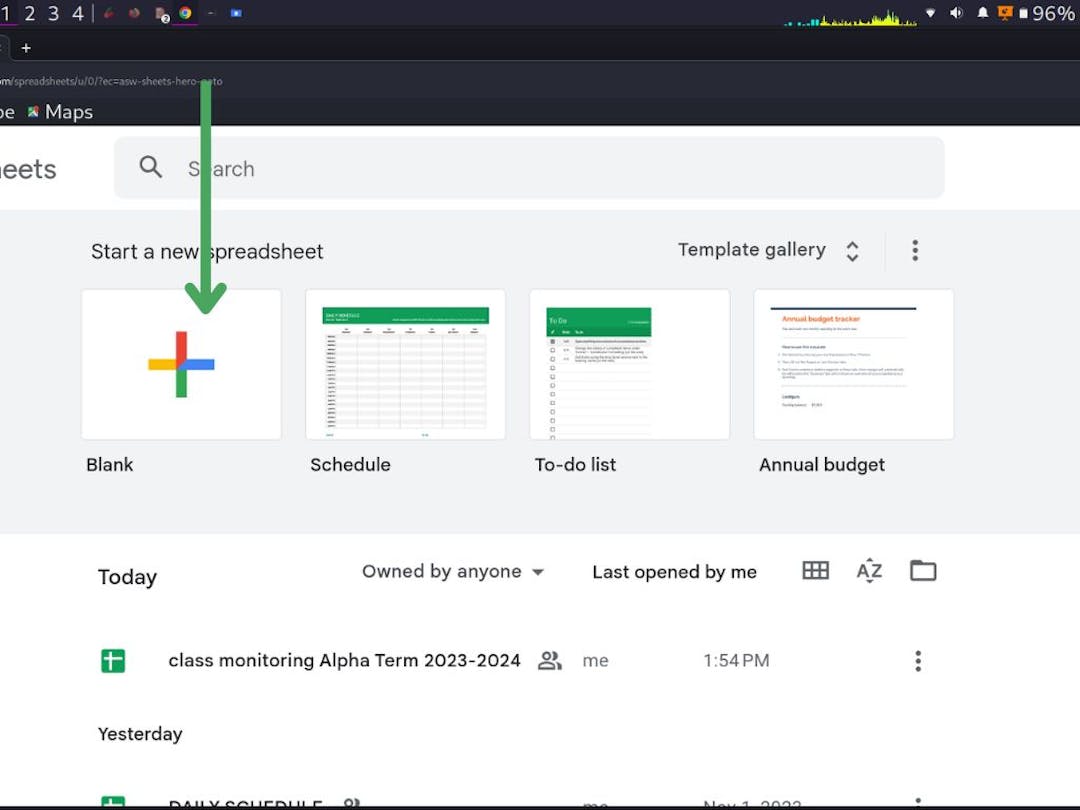This screenshot has width=1080, height=810.
Task: Open the file picker folder icon
Action: coord(922,570)
